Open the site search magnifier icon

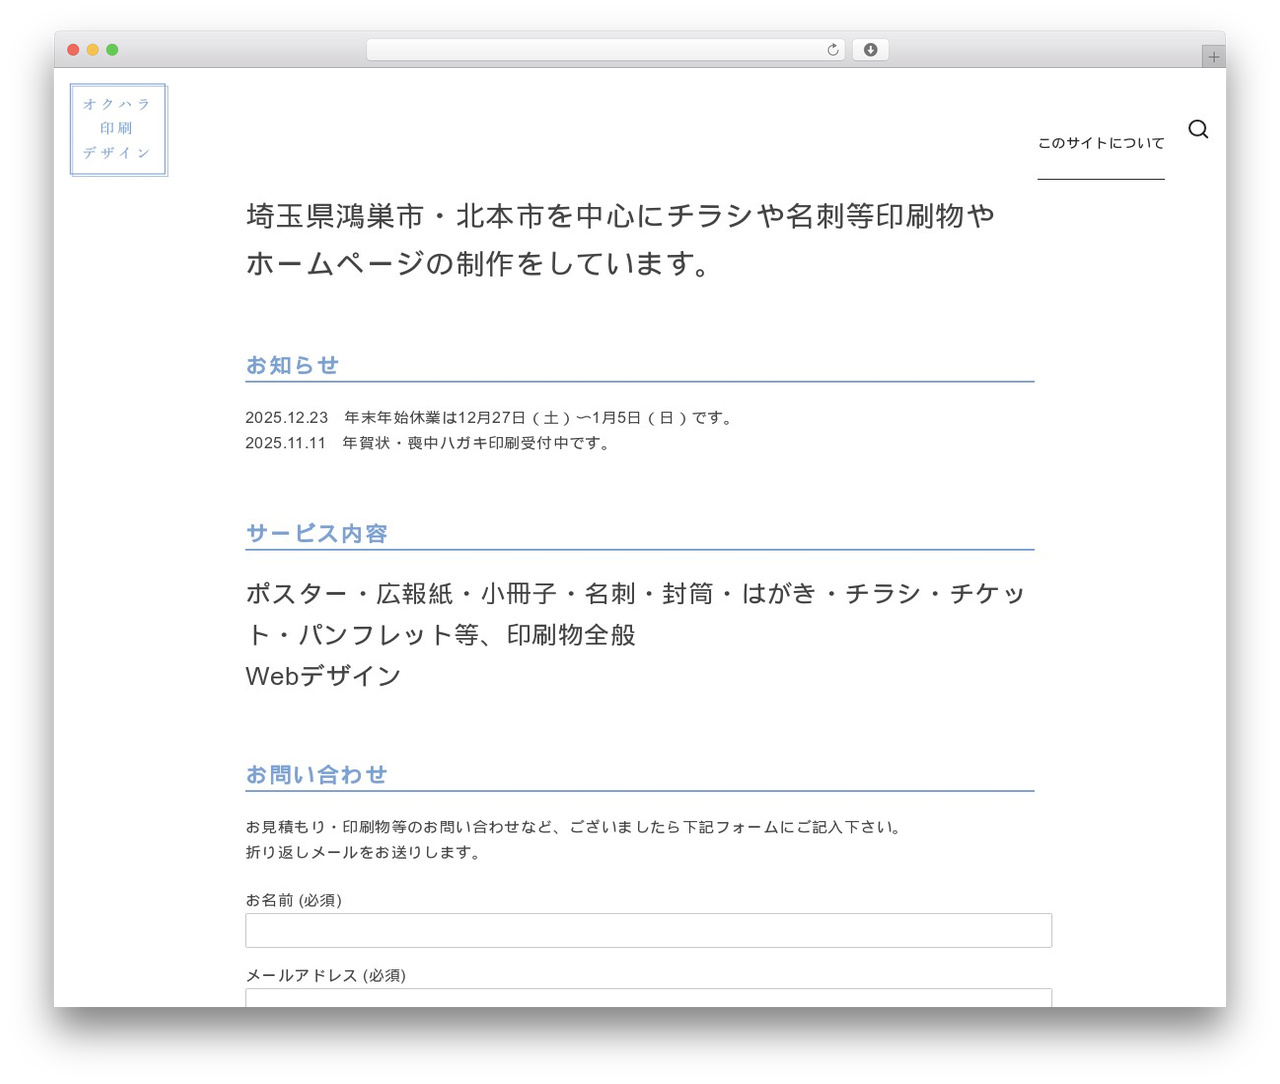pyautogui.click(x=1198, y=129)
